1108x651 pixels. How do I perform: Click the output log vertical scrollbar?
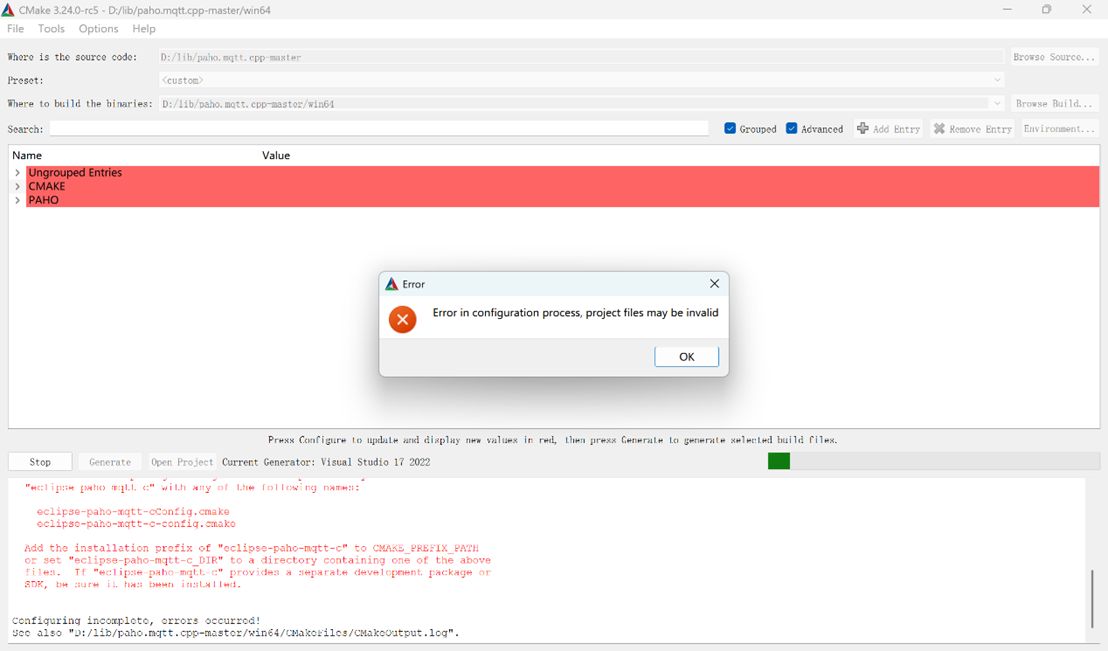[x=1092, y=598]
